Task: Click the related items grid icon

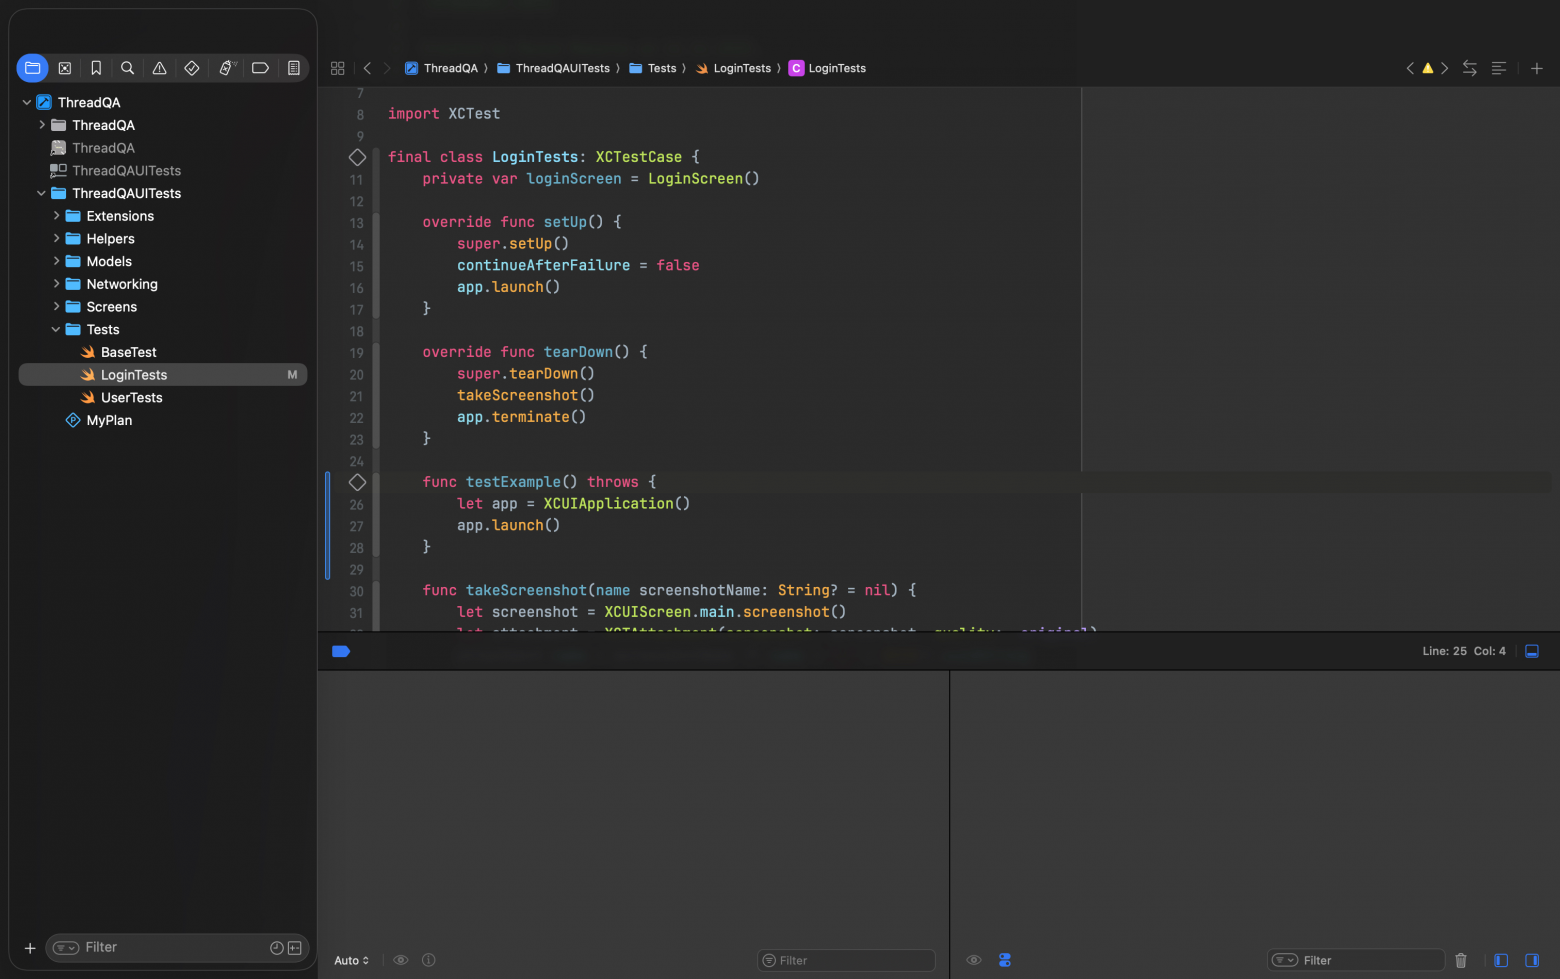Action: (337, 68)
